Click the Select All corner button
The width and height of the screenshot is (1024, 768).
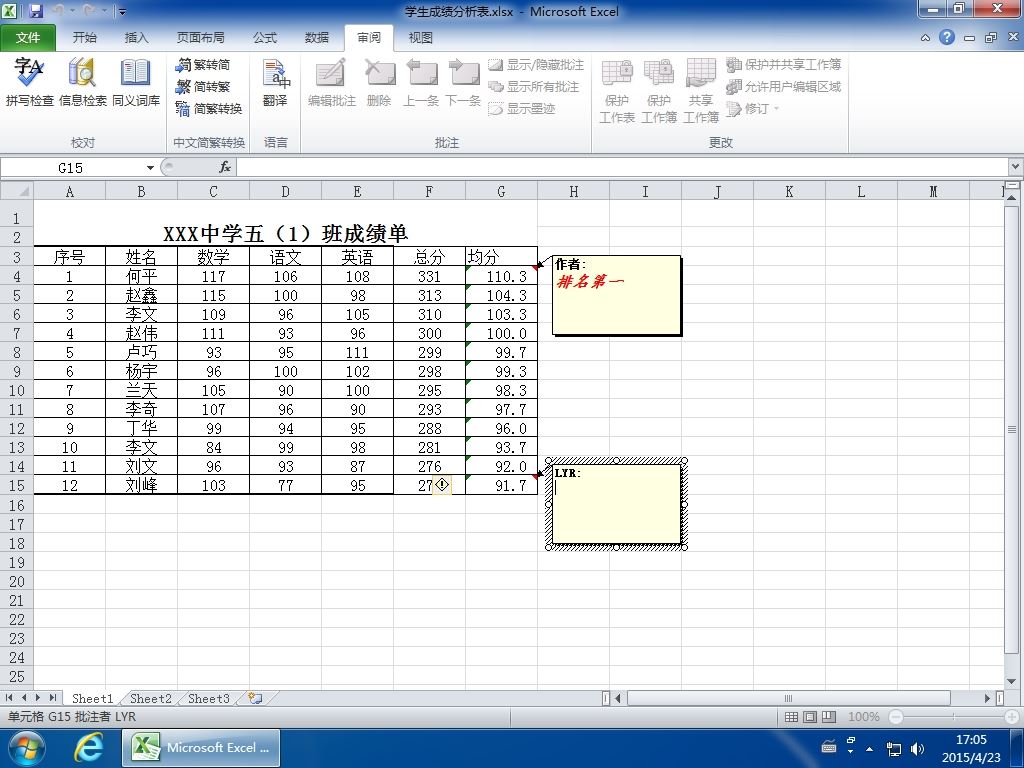[x=17, y=191]
